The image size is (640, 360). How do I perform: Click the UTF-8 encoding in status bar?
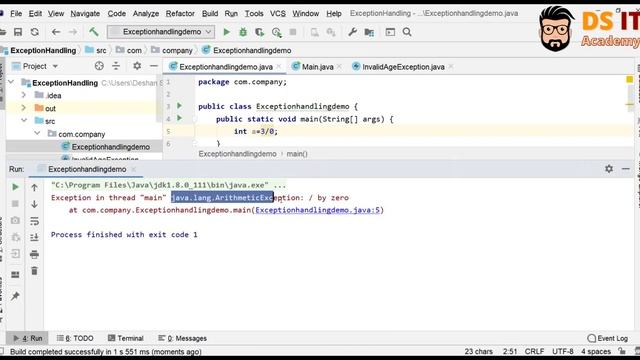point(563,351)
